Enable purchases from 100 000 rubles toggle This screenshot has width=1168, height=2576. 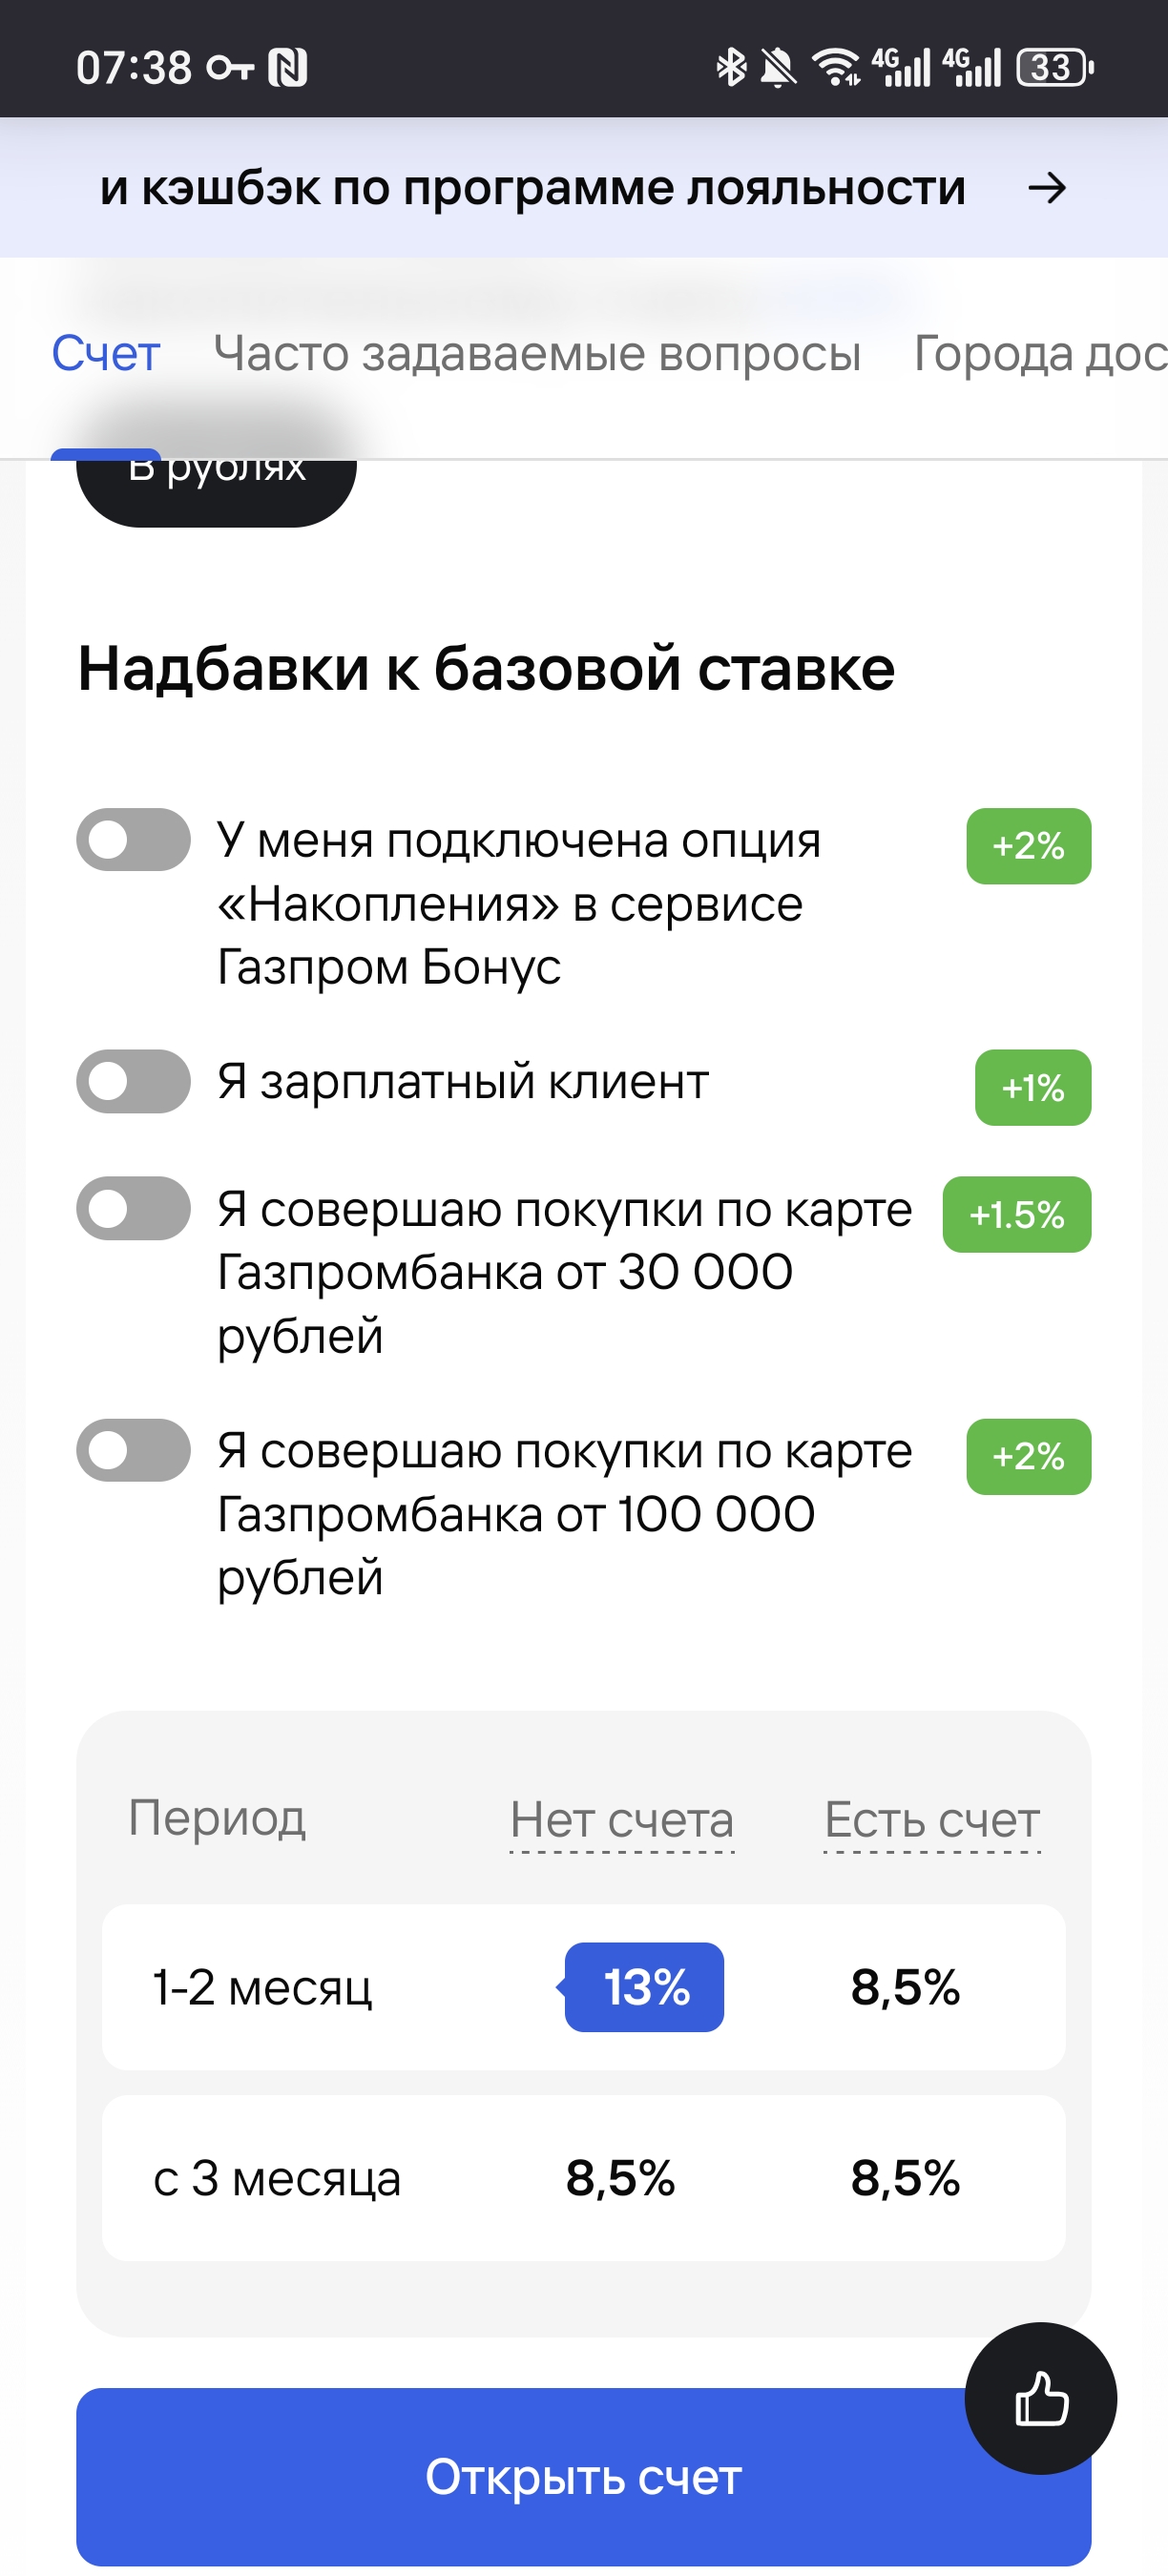(133, 1450)
